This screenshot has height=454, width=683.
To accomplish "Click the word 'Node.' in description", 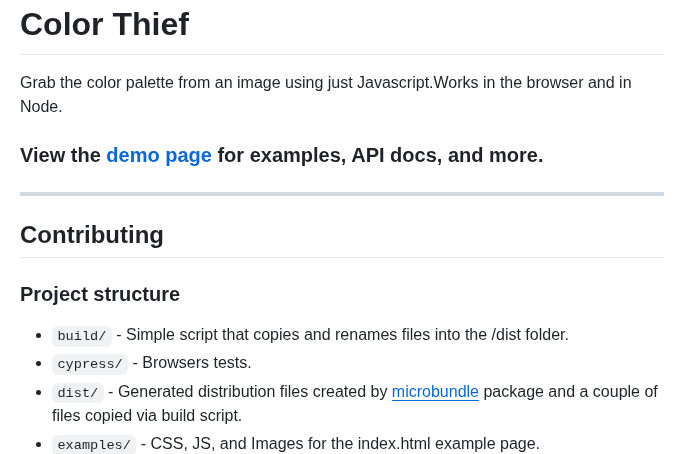I will pyautogui.click(x=41, y=106).
